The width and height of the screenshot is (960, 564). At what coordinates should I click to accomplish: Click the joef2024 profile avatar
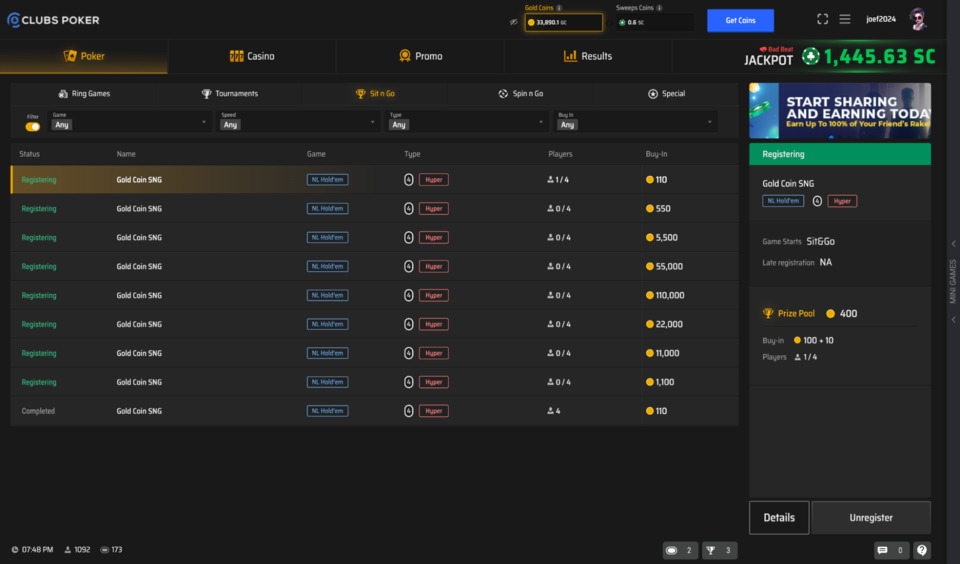[917, 19]
